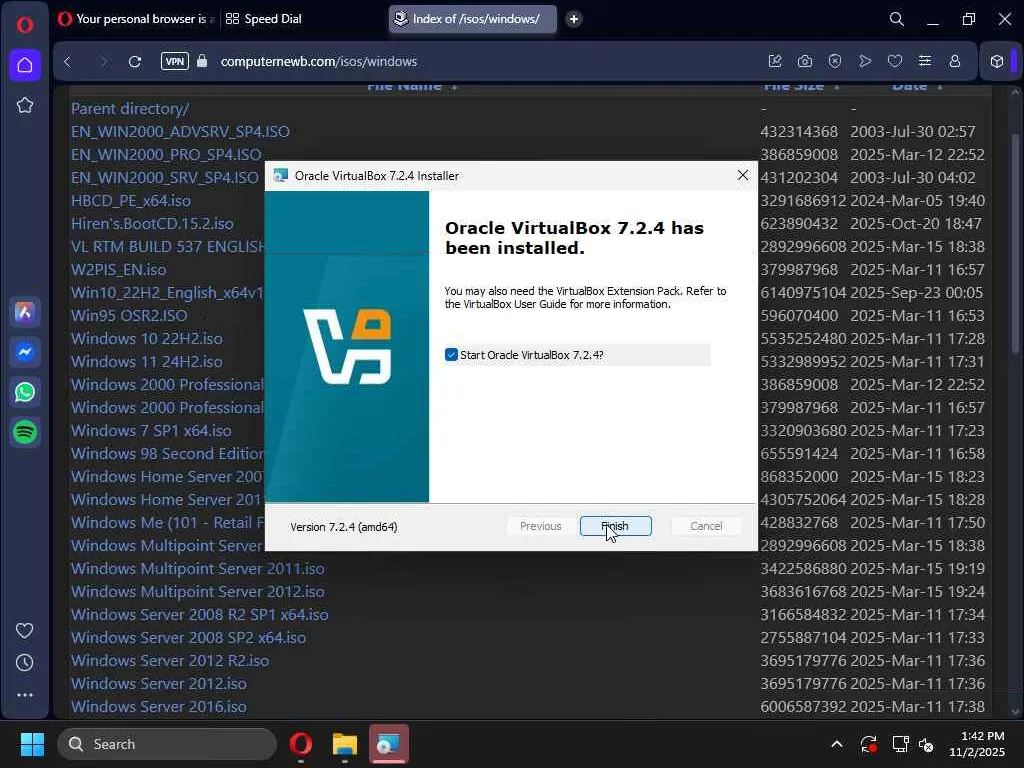Select the Index of /isos/windows/ tab
The width and height of the screenshot is (1024, 768).
coord(473,19)
